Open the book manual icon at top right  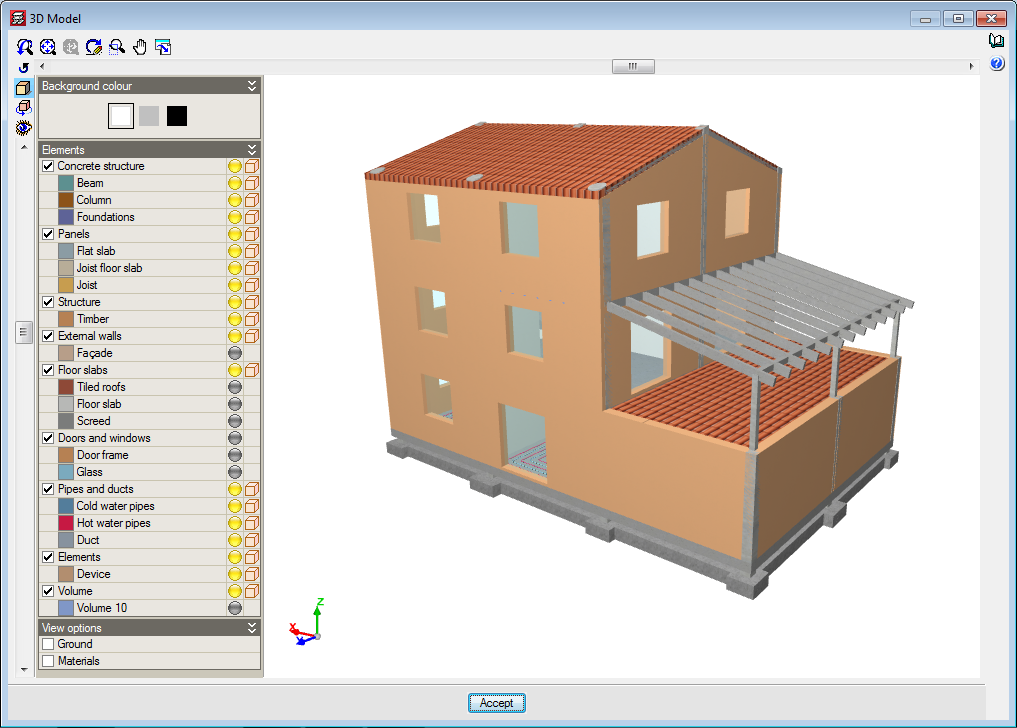coord(996,41)
